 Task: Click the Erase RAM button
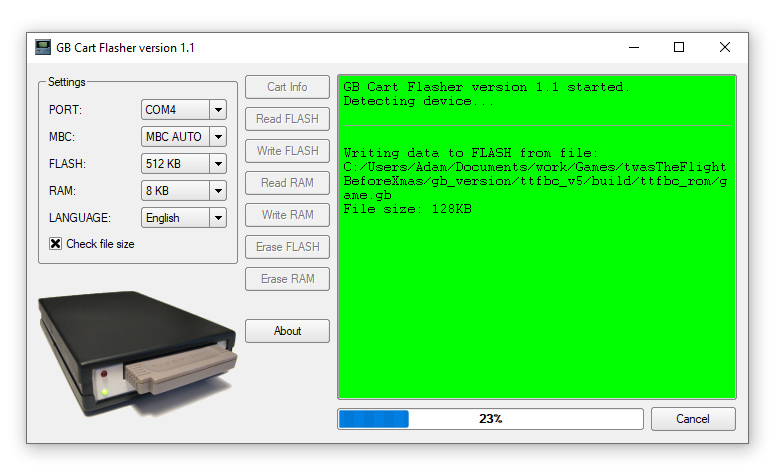287,278
